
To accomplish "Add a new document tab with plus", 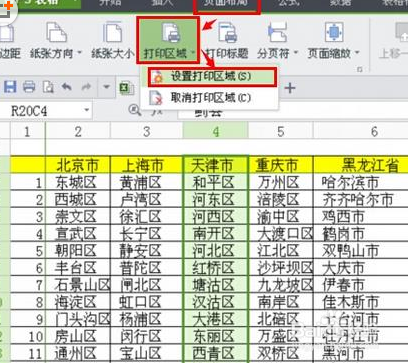I will coord(290,88).
